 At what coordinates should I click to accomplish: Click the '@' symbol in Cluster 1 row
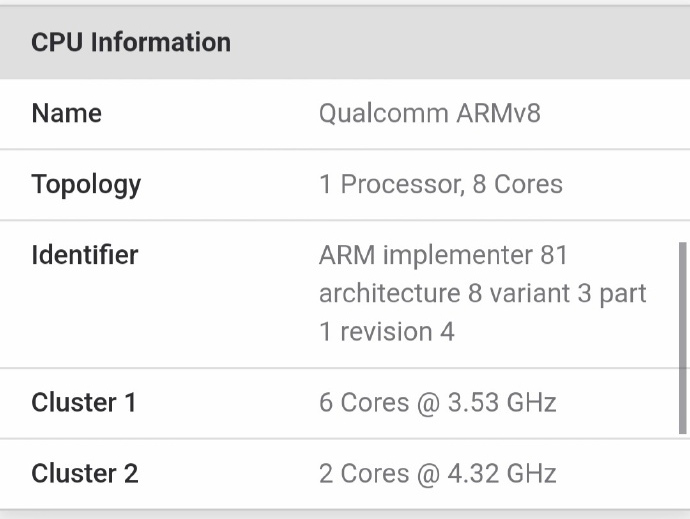point(428,403)
